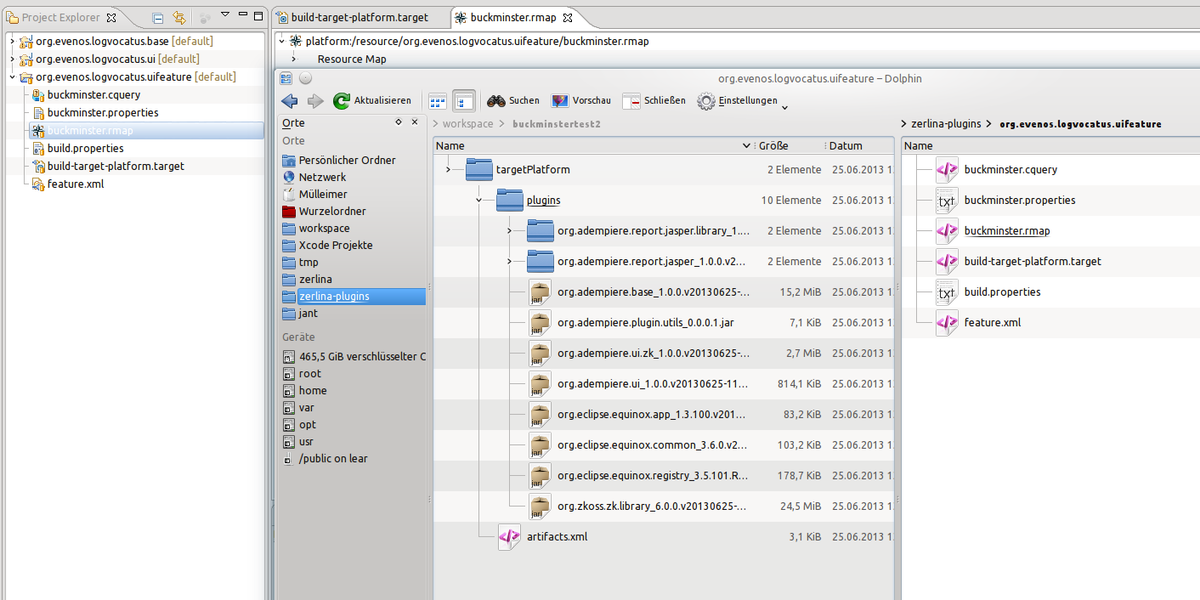Click workspace in the breadcrumb path

(x=467, y=124)
